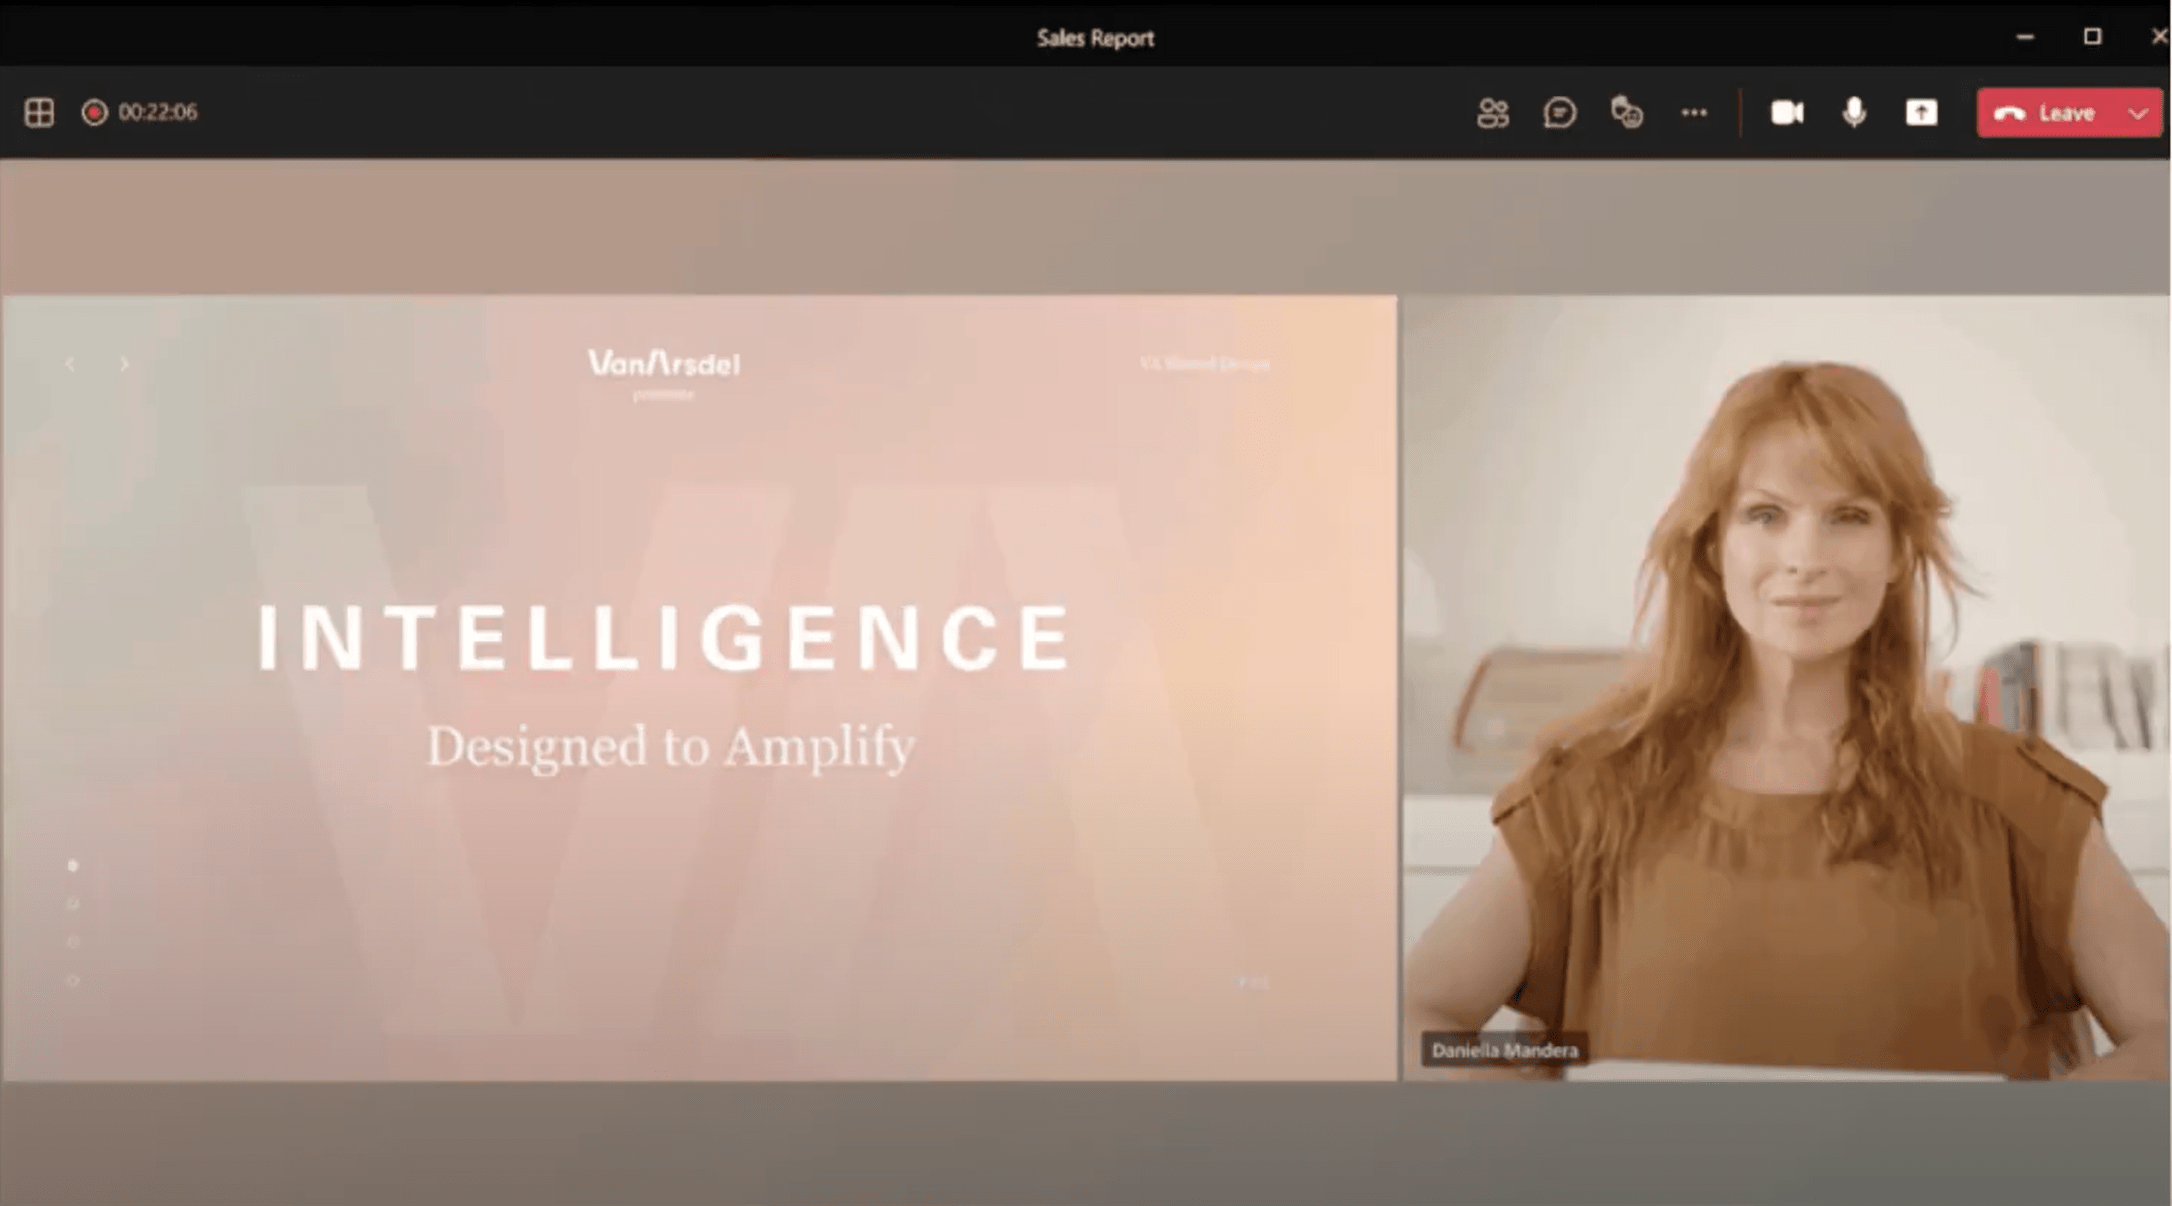Open the reactions icon
Image resolution: width=2172 pixels, height=1206 pixels.
pyautogui.click(x=1626, y=113)
